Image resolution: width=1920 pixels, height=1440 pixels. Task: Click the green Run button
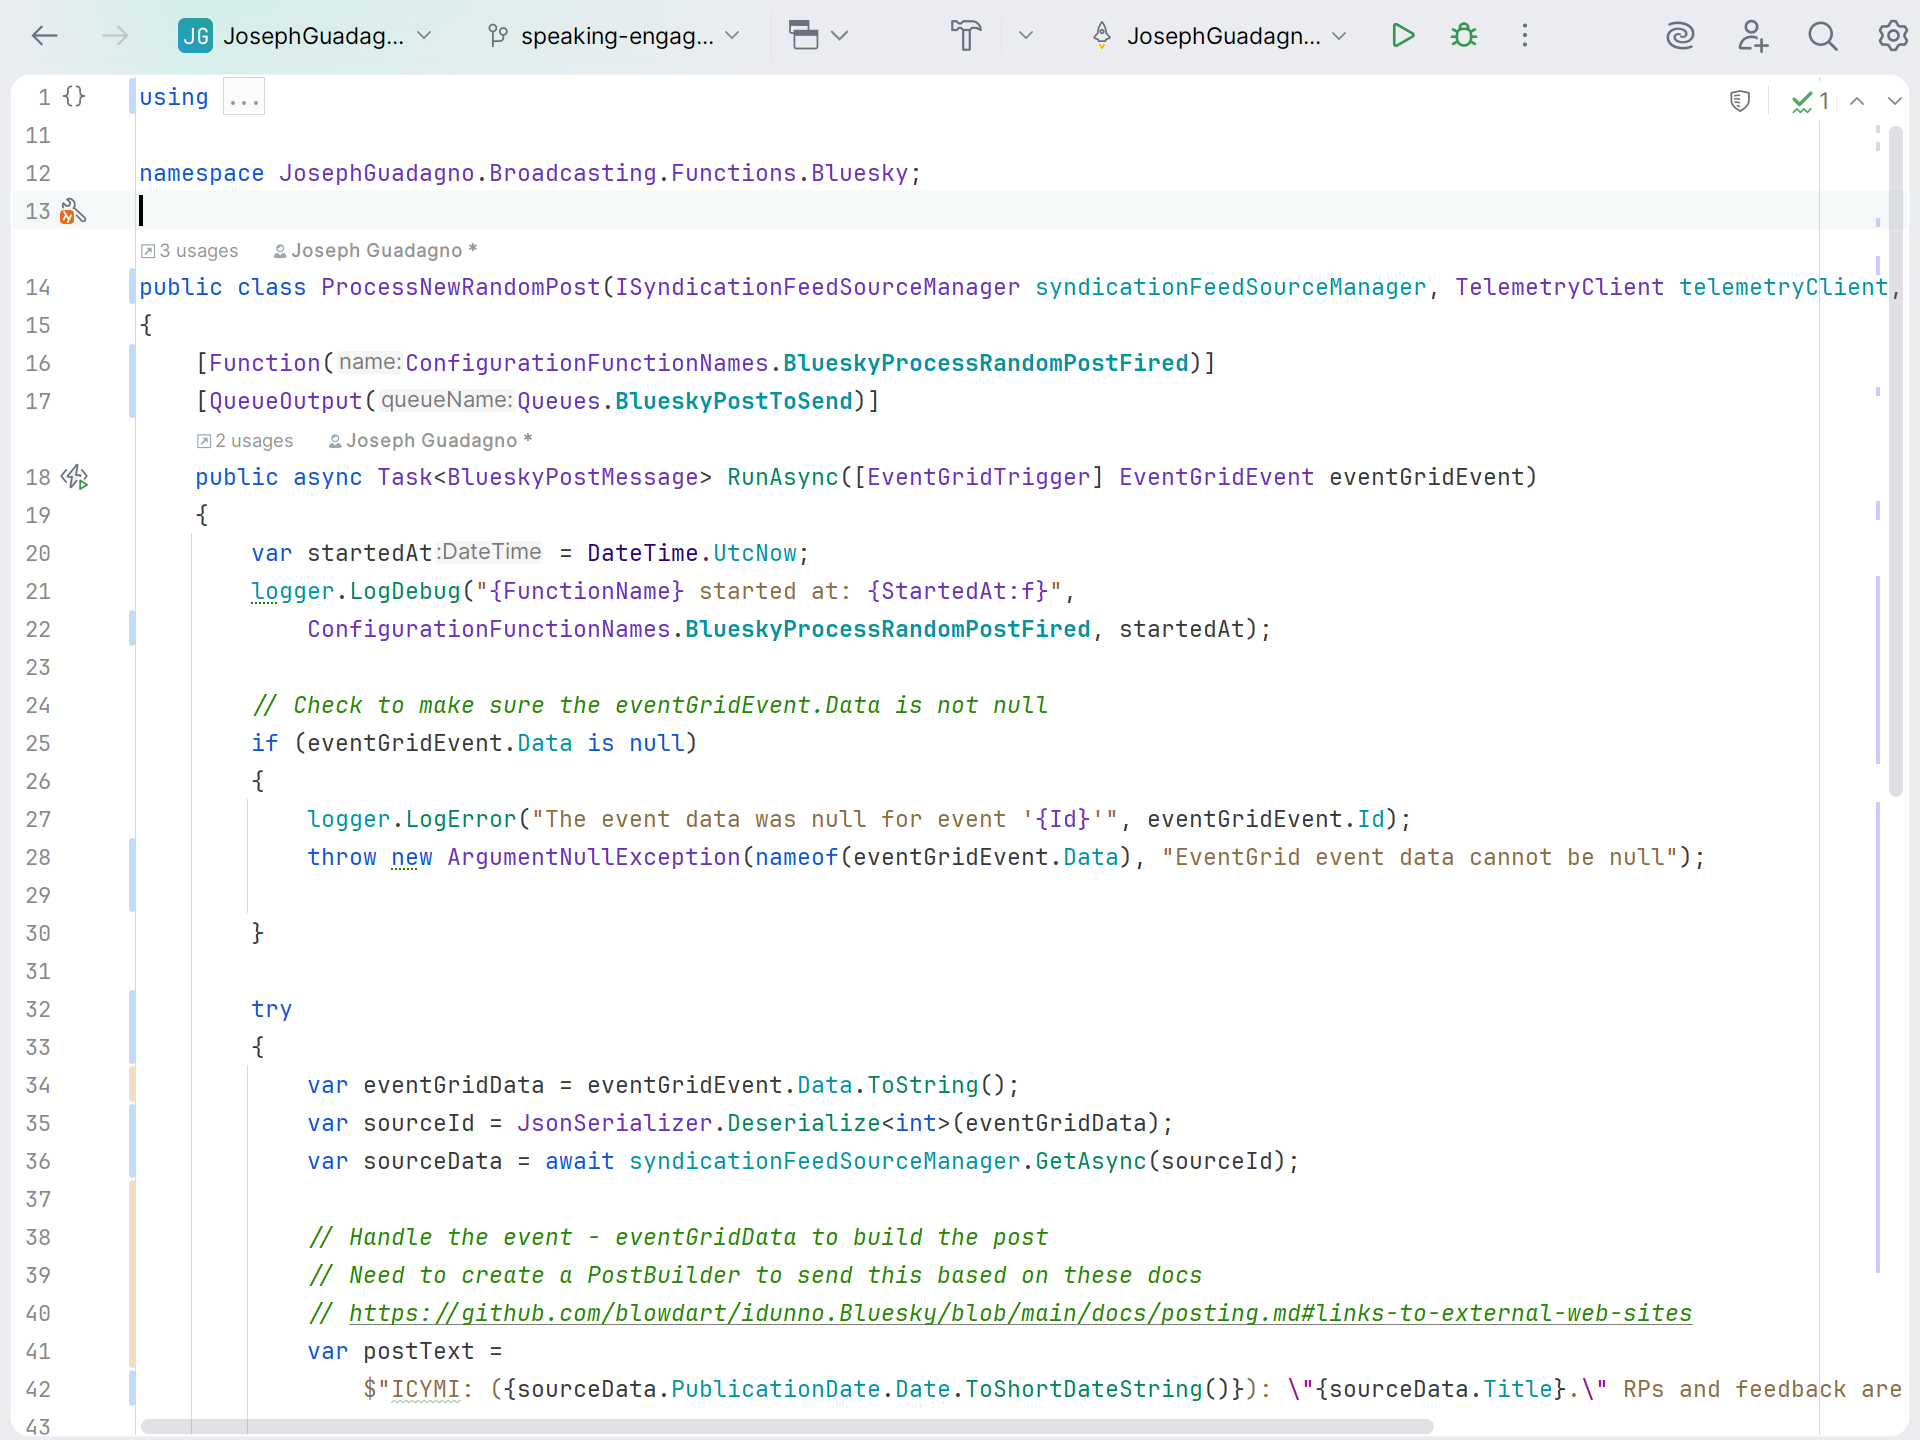click(1403, 36)
